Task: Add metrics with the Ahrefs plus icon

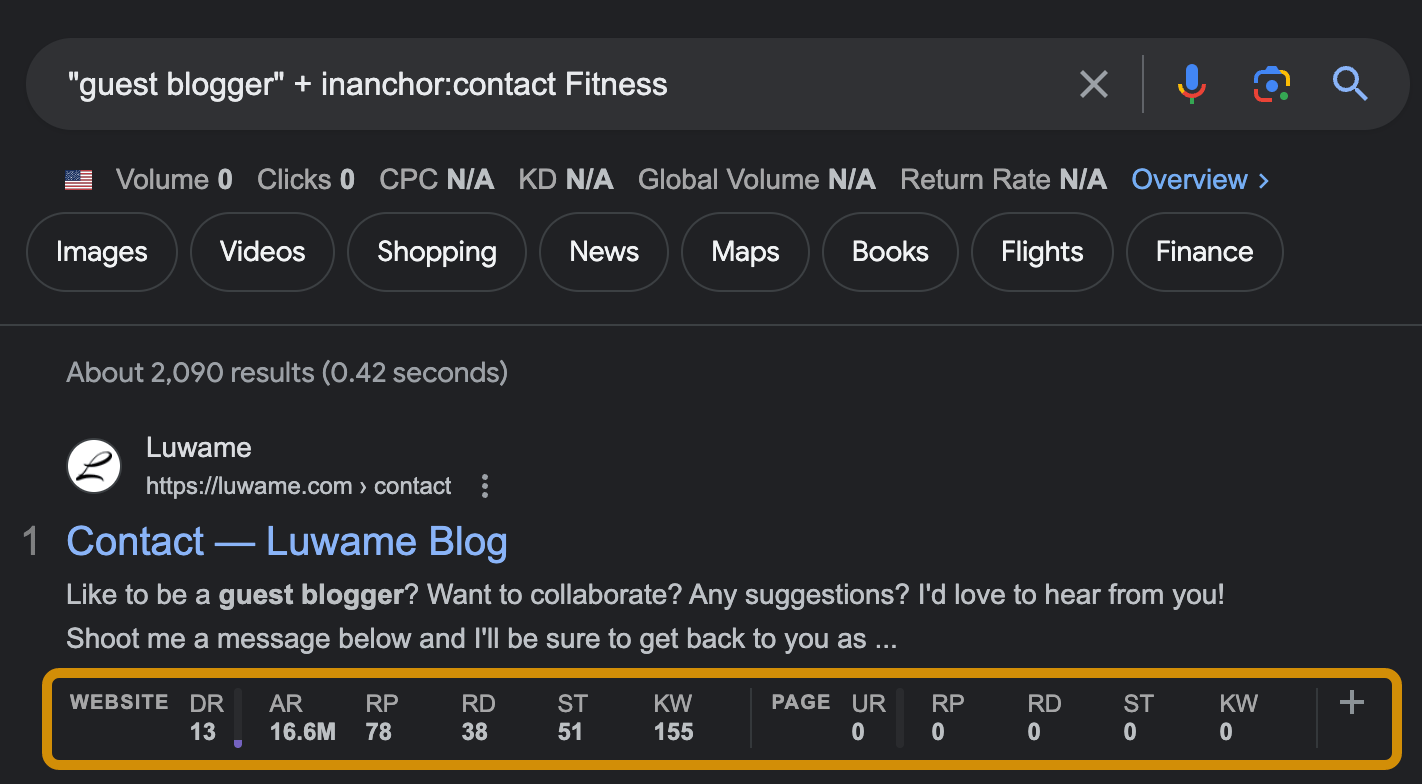Action: (x=1352, y=703)
